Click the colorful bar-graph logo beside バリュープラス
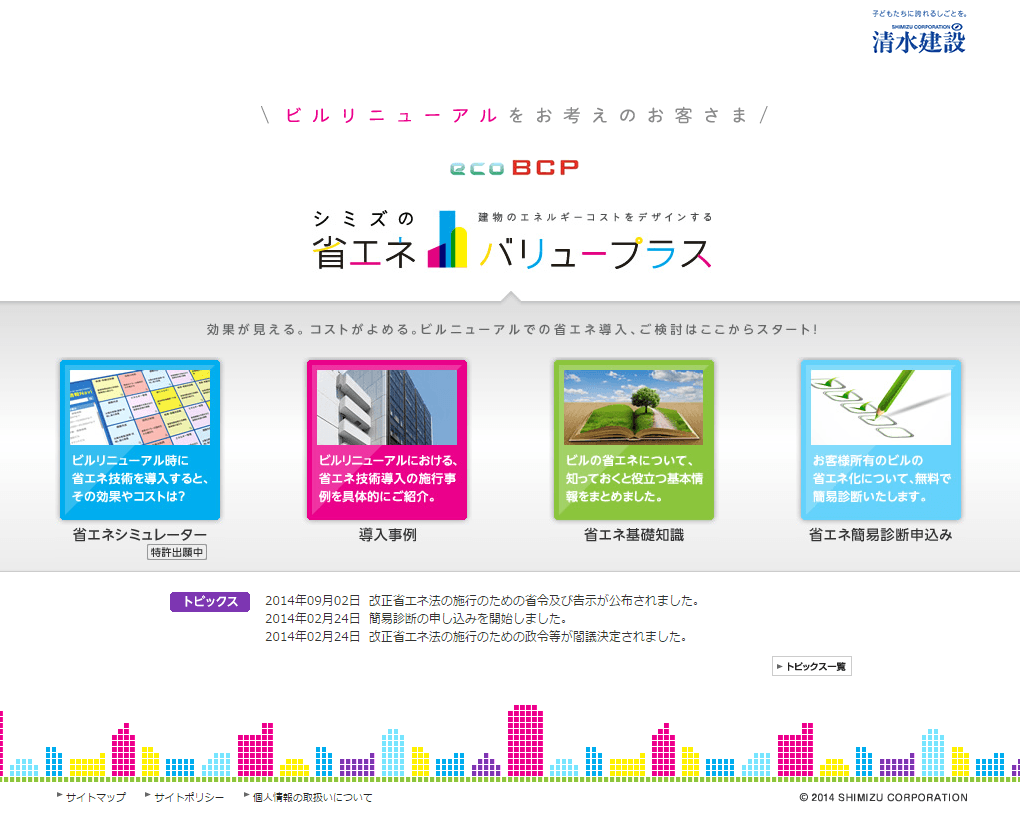1020x813 pixels. click(x=448, y=240)
